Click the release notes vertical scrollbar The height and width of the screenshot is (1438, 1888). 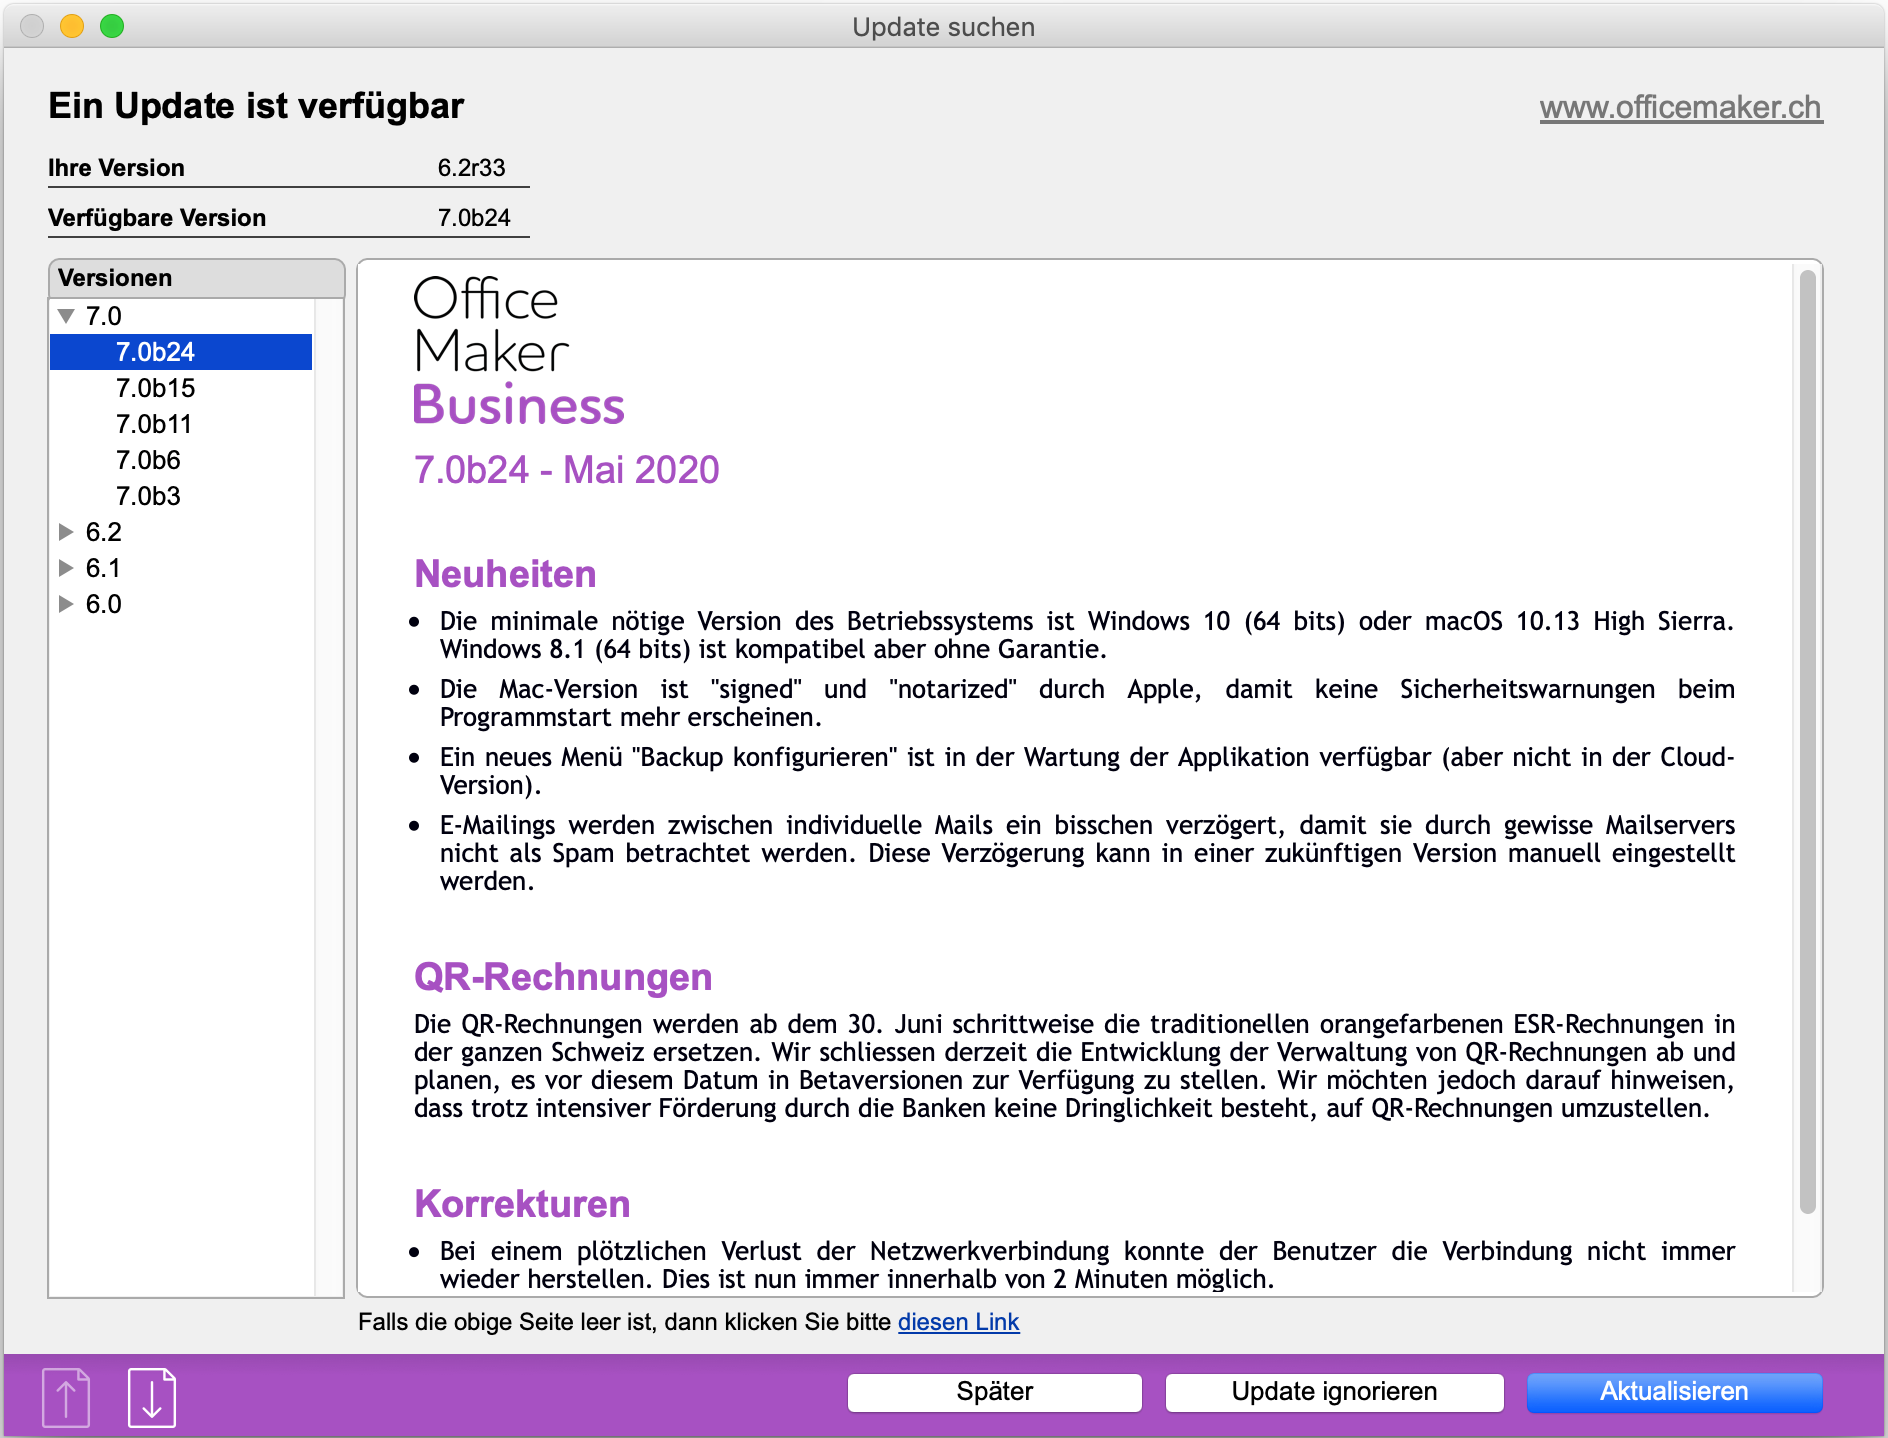pyautogui.click(x=1807, y=742)
